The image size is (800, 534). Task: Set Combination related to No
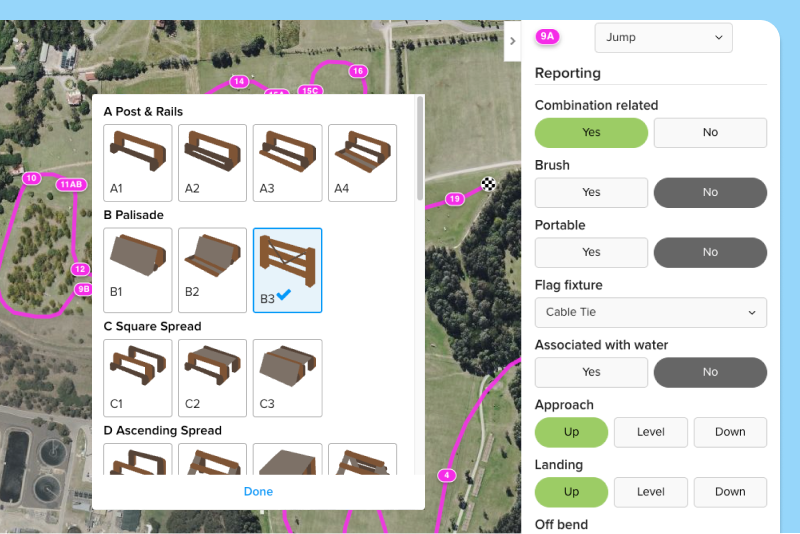tap(710, 133)
